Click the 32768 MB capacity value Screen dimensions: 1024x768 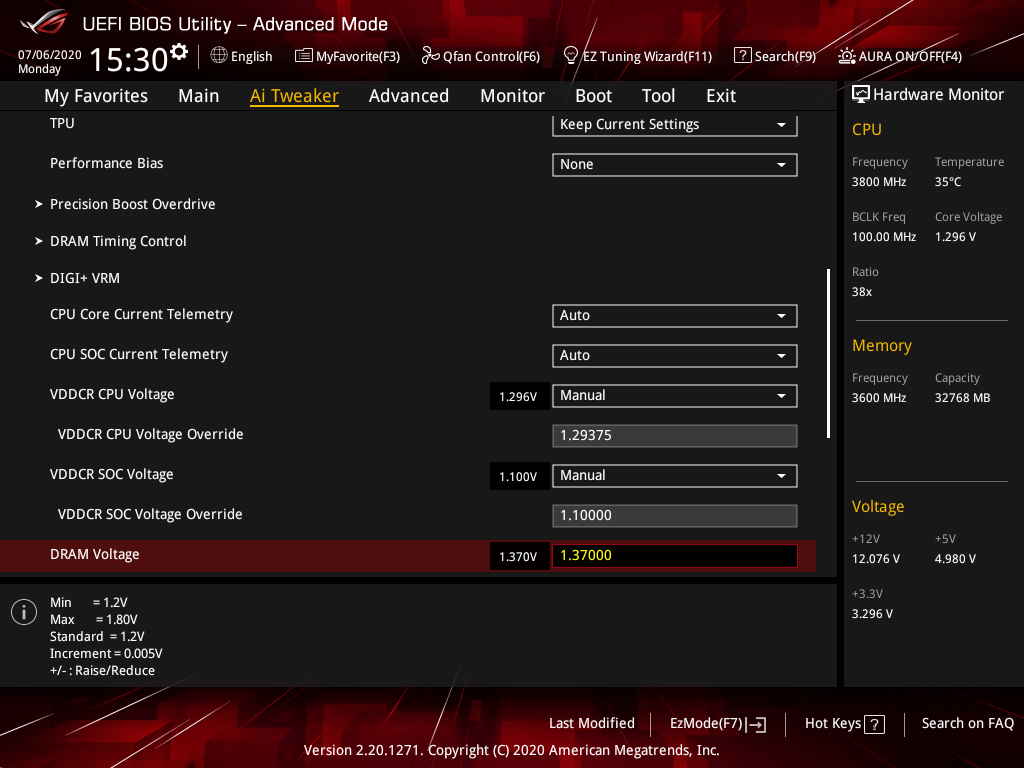962,398
